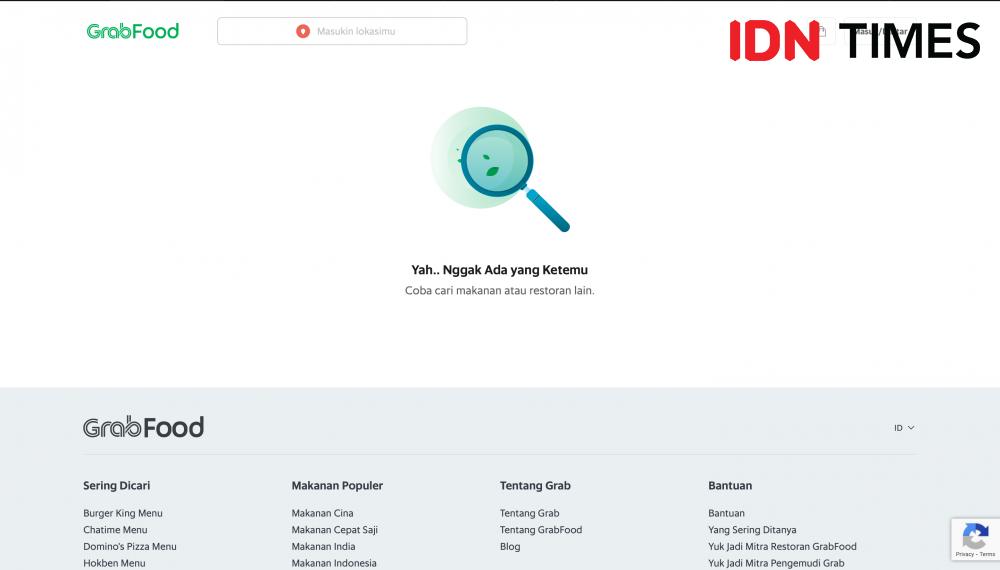The width and height of the screenshot is (1000, 570).
Task: Open the Tentang GrabFood link
Action: tap(541, 530)
